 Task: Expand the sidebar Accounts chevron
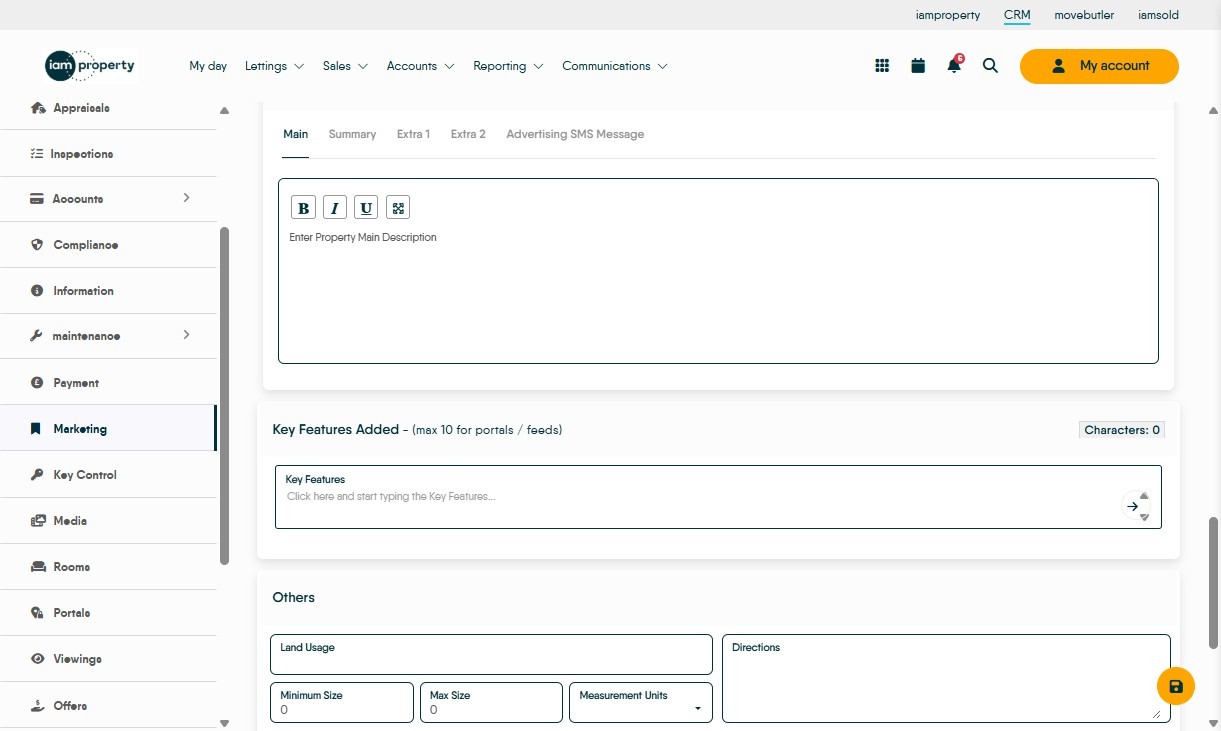[x=186, y=198]
